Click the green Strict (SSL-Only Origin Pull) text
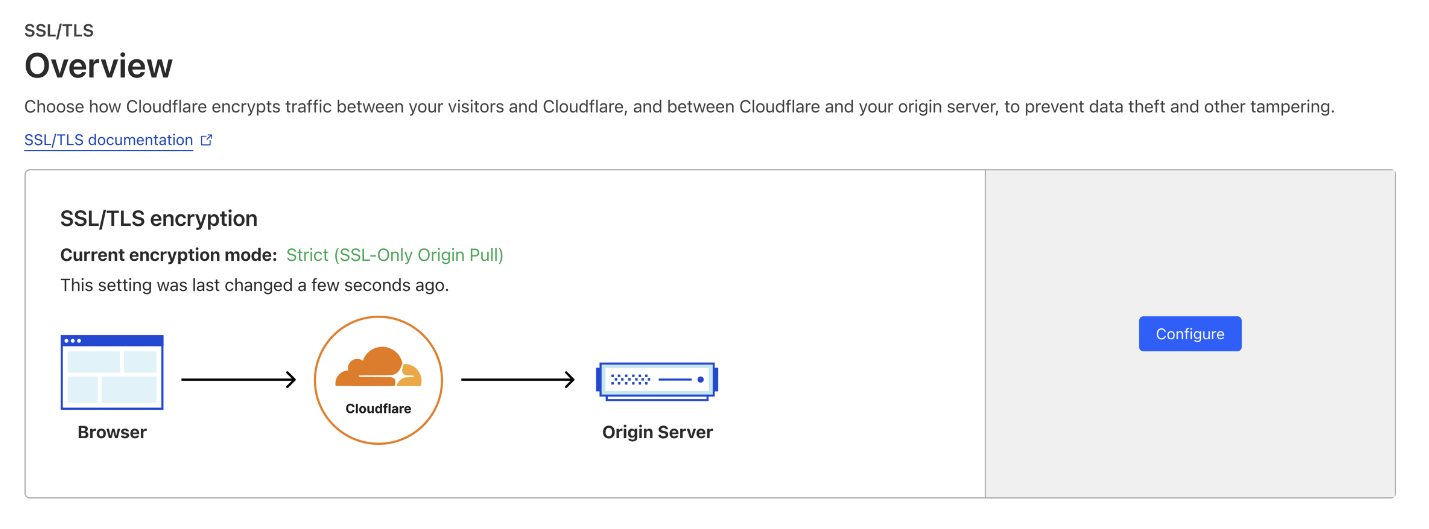Viewport: 1429px width, 529px height. click(395, 255)
